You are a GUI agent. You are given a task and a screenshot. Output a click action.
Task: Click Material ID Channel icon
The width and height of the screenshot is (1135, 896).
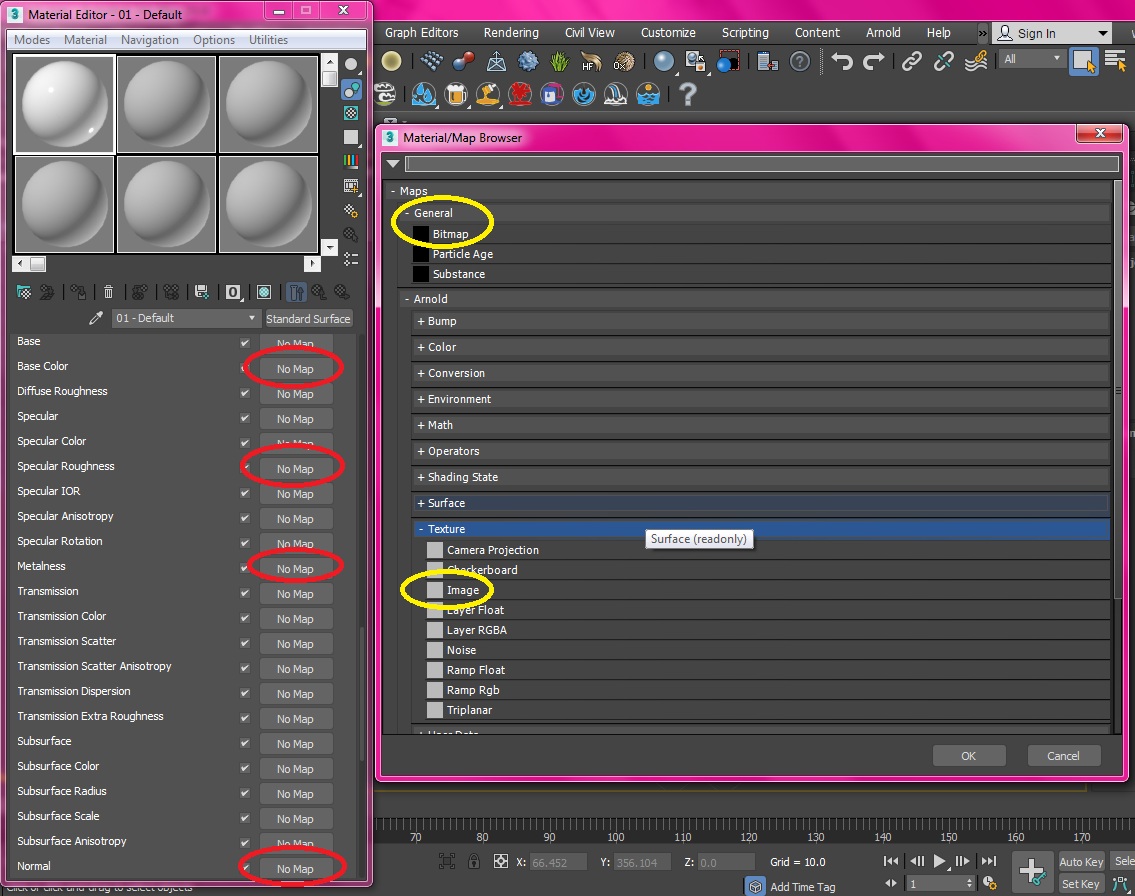click(x=233, y=292)
